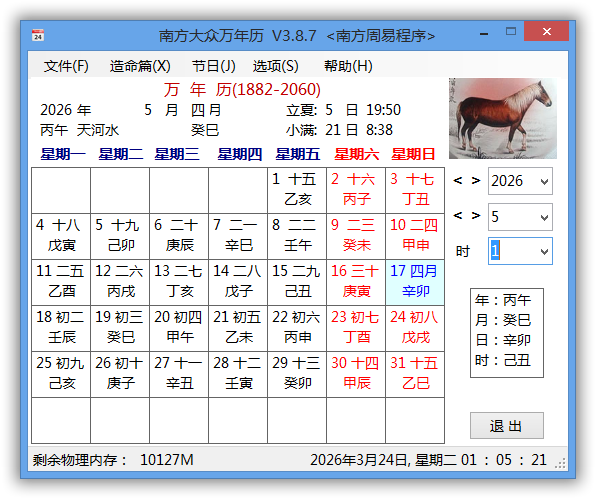
Task: Select May 20 初四 甲午
Action: [x=179, y=328]
